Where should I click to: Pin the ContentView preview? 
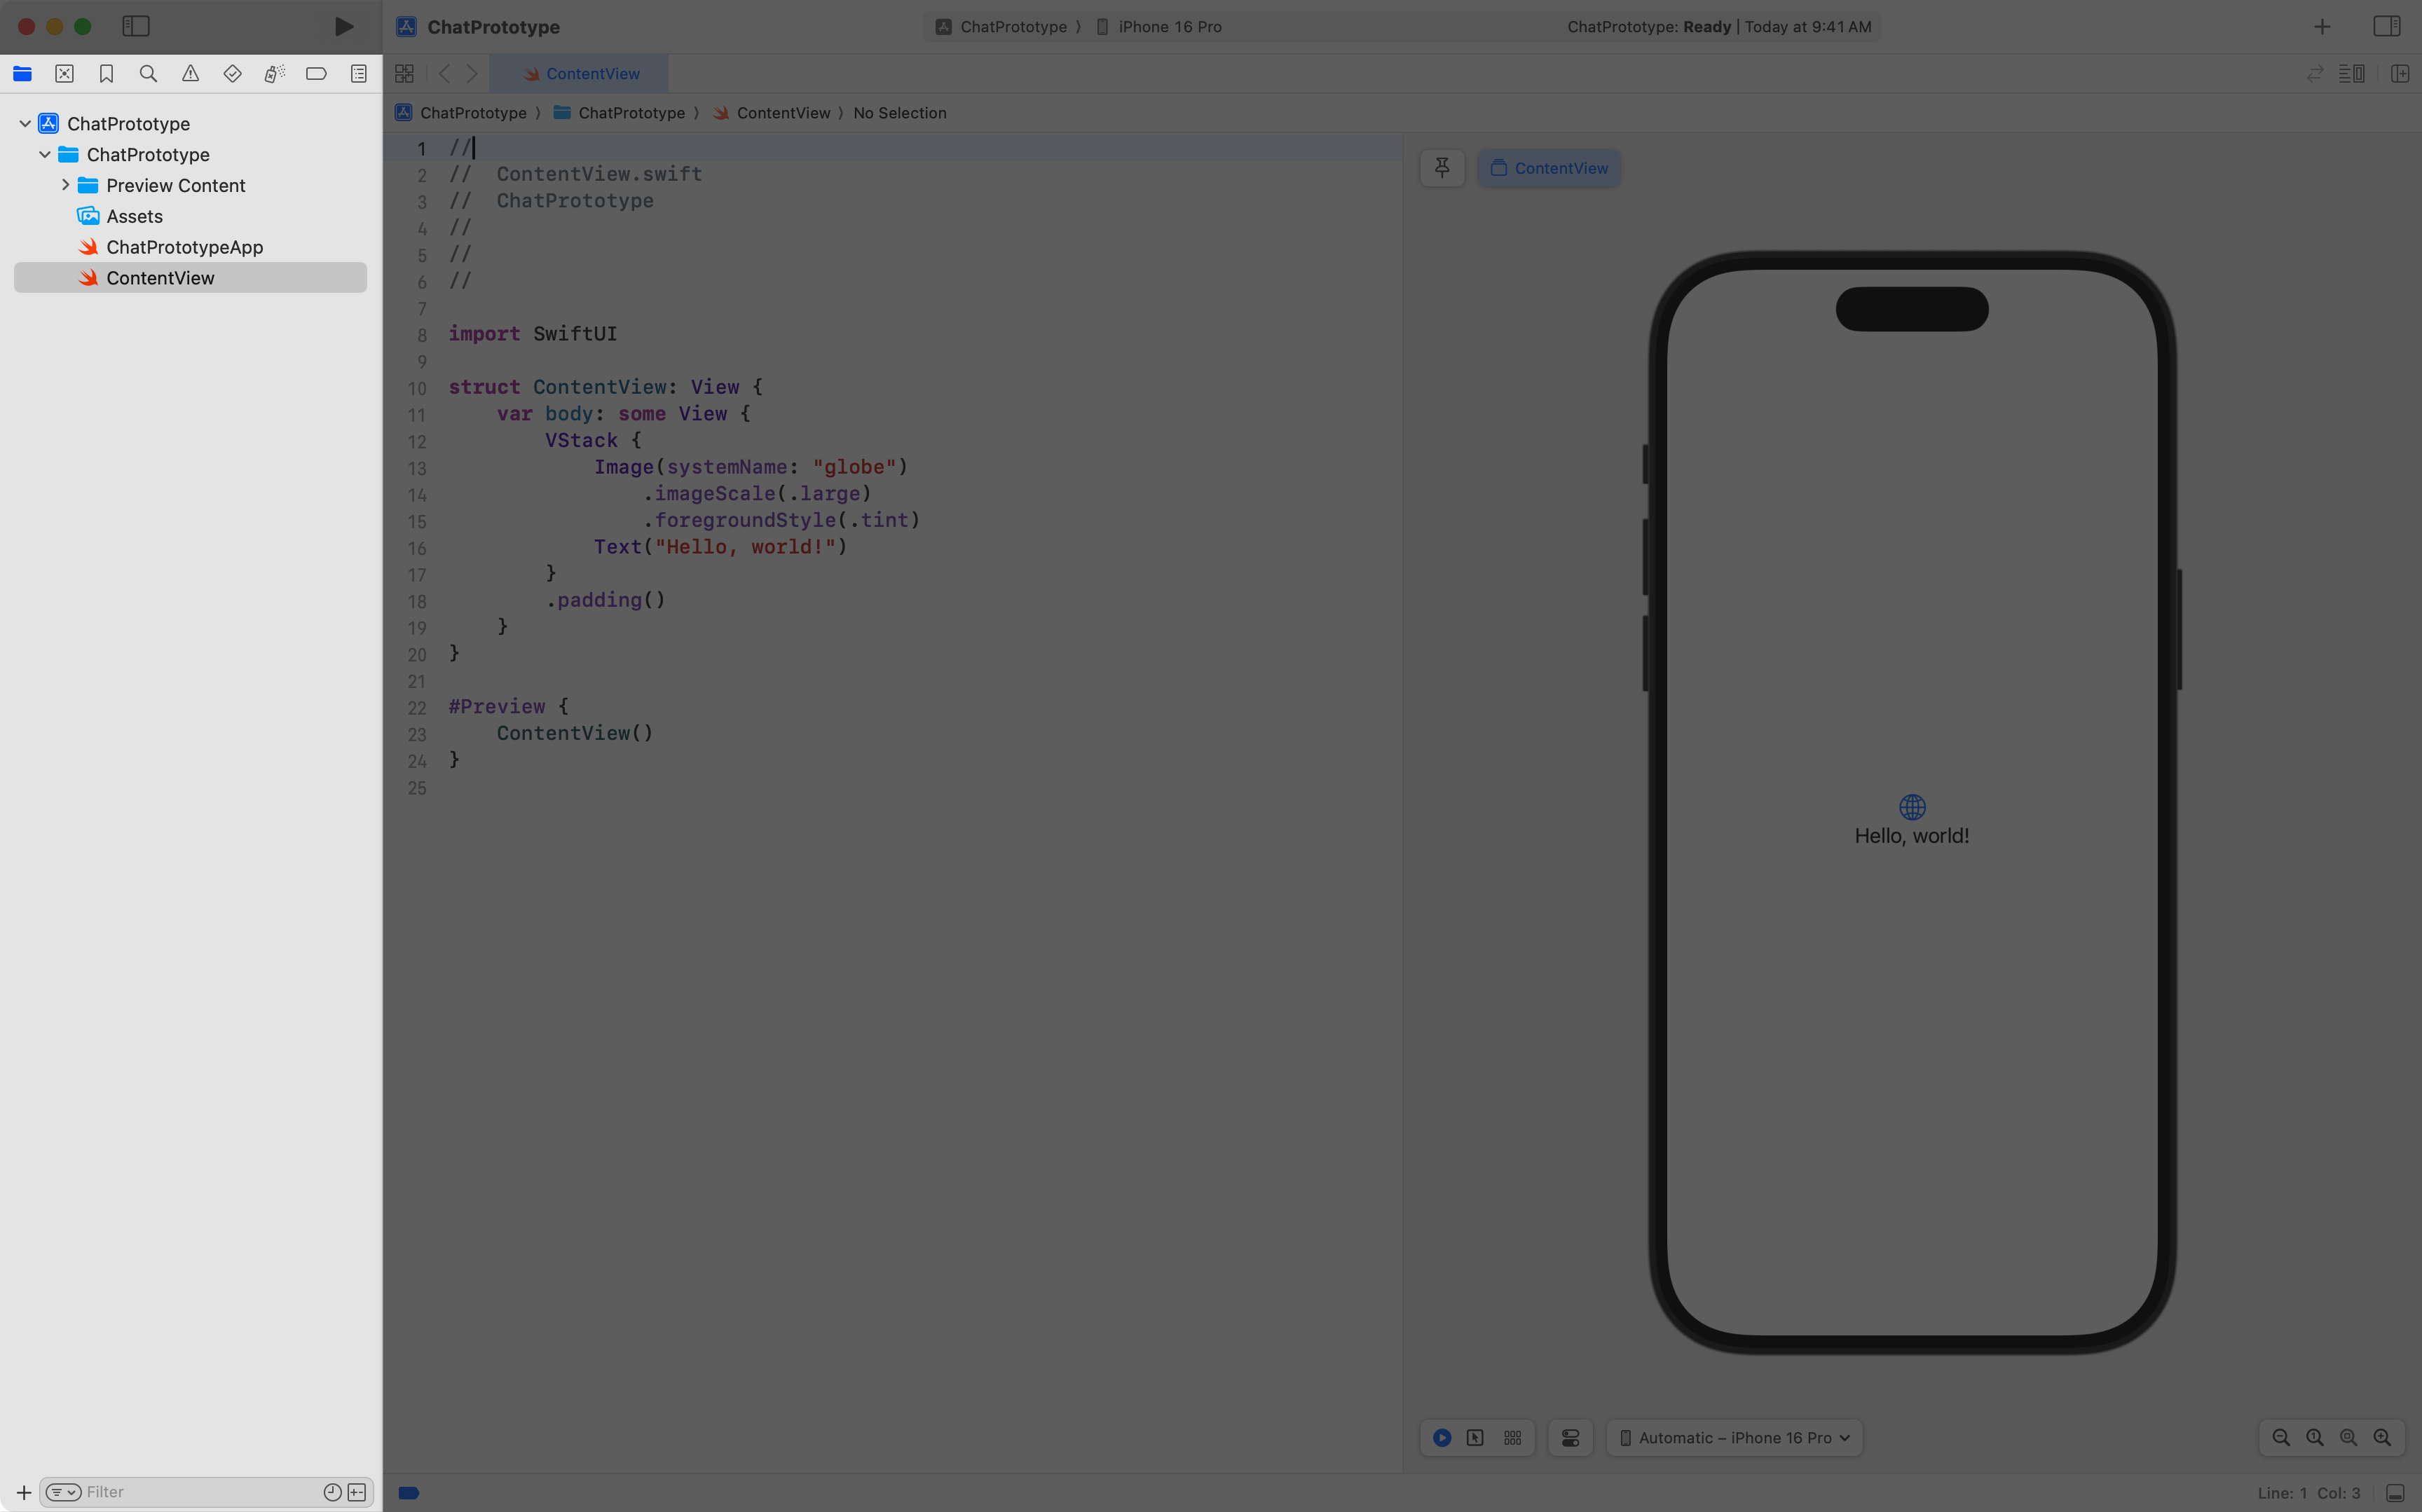click(1441, 167)
